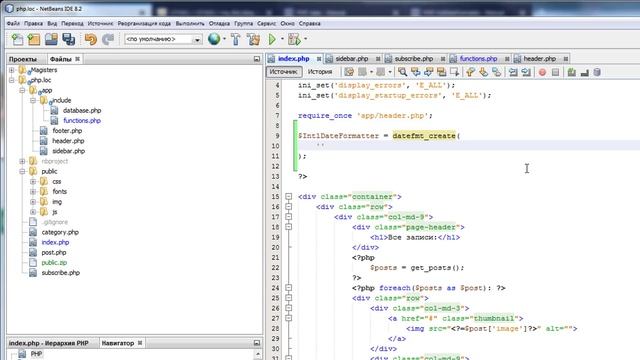Close the subscribe.php tab

point(442,59)
